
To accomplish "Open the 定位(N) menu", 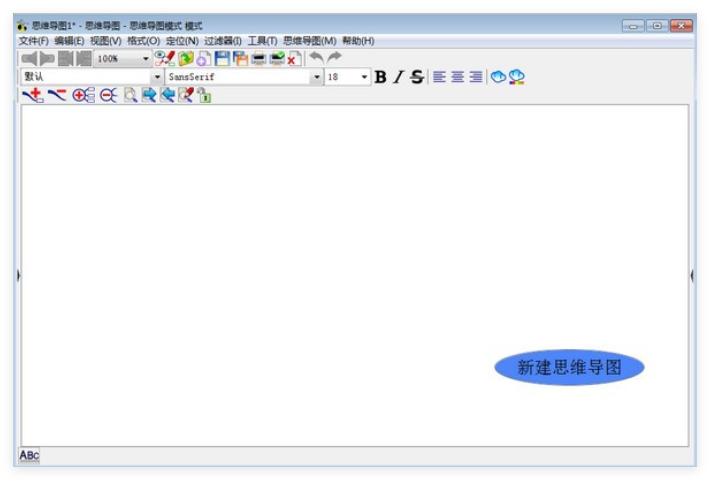I will point(182,41).
